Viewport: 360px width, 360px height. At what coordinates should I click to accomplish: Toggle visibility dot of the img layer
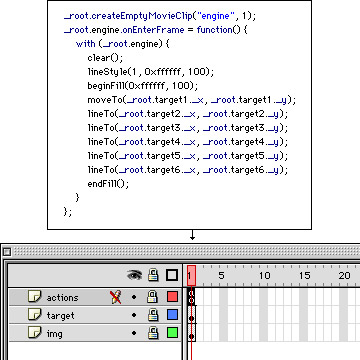134,333
